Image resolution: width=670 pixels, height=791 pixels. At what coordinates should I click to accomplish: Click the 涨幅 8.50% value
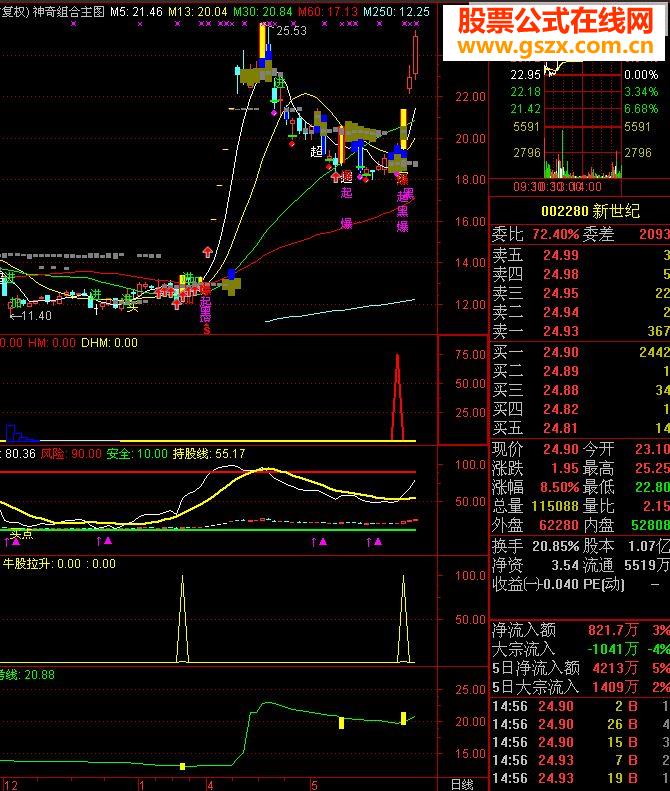click(x=560, y=487)
